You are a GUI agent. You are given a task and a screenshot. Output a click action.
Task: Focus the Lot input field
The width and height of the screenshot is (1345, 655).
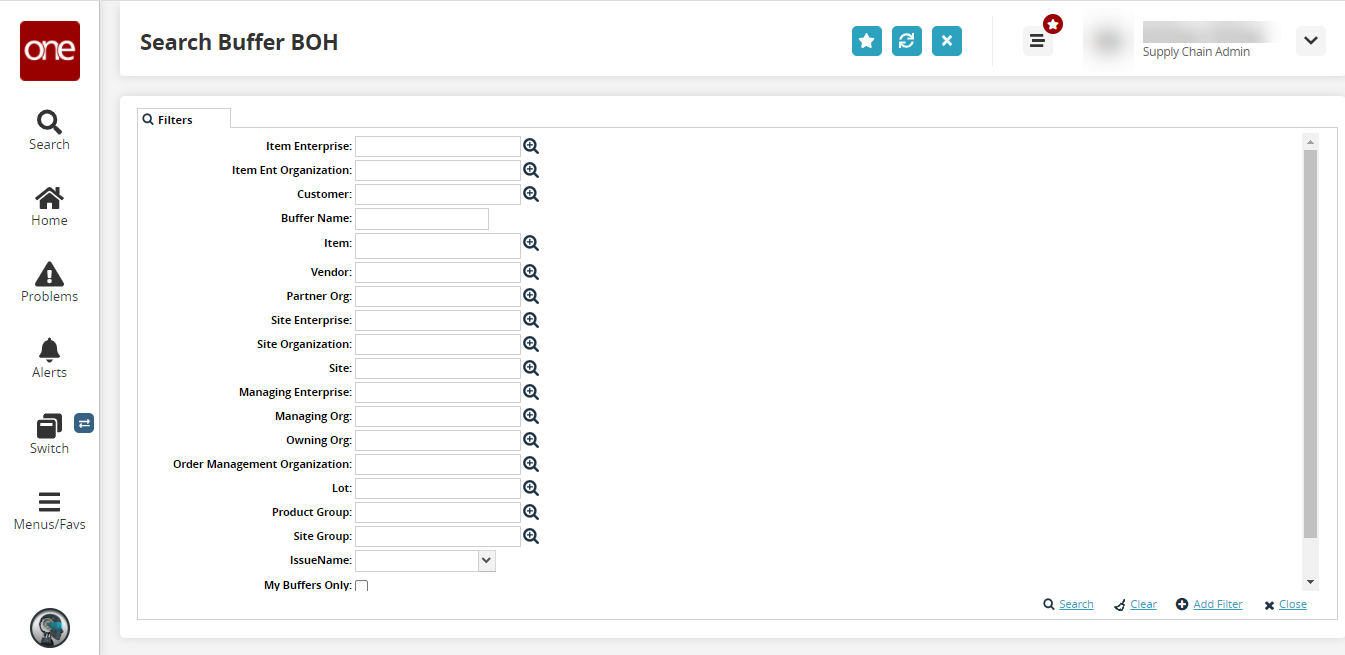coord(438,488)
